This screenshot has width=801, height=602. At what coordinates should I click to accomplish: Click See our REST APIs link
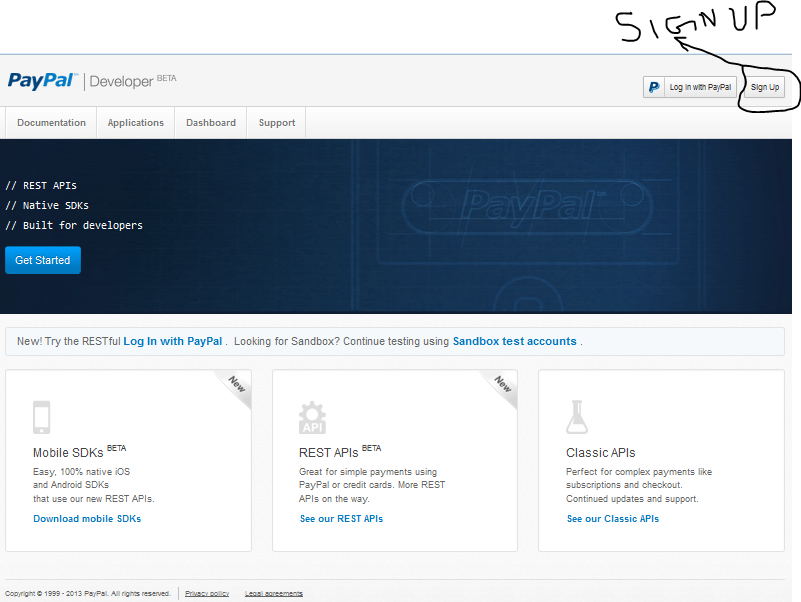point(341,519)
